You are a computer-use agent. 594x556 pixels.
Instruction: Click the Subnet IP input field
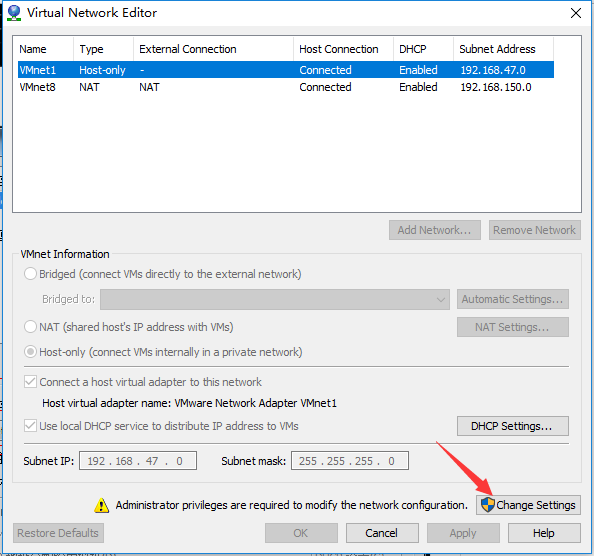click(x=138, y=461)
